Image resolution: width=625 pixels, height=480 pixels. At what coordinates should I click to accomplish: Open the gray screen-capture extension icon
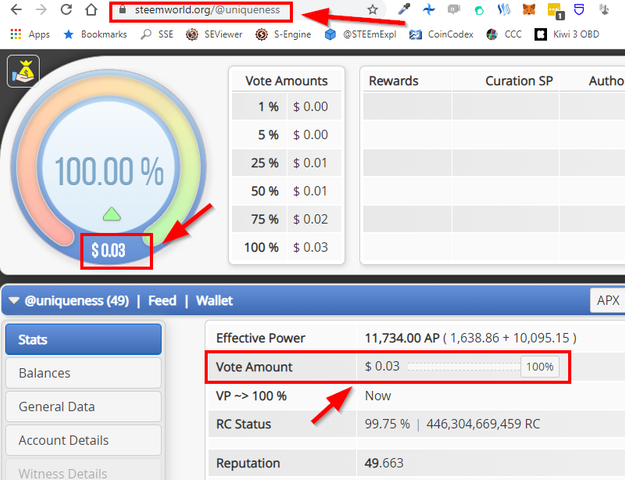(x=454, y=9)
